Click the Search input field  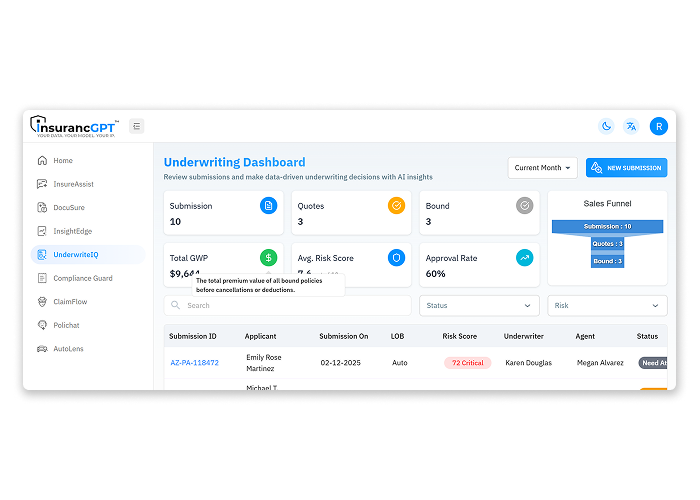coord(290,306)
